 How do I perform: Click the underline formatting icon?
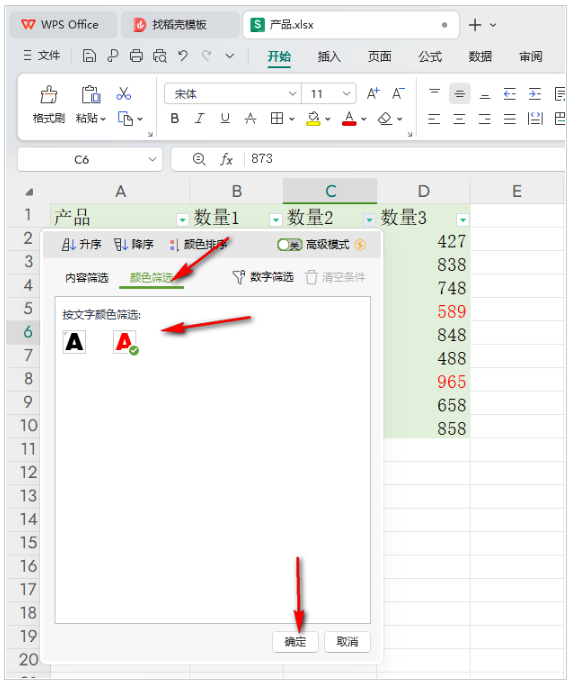point(225,118)
